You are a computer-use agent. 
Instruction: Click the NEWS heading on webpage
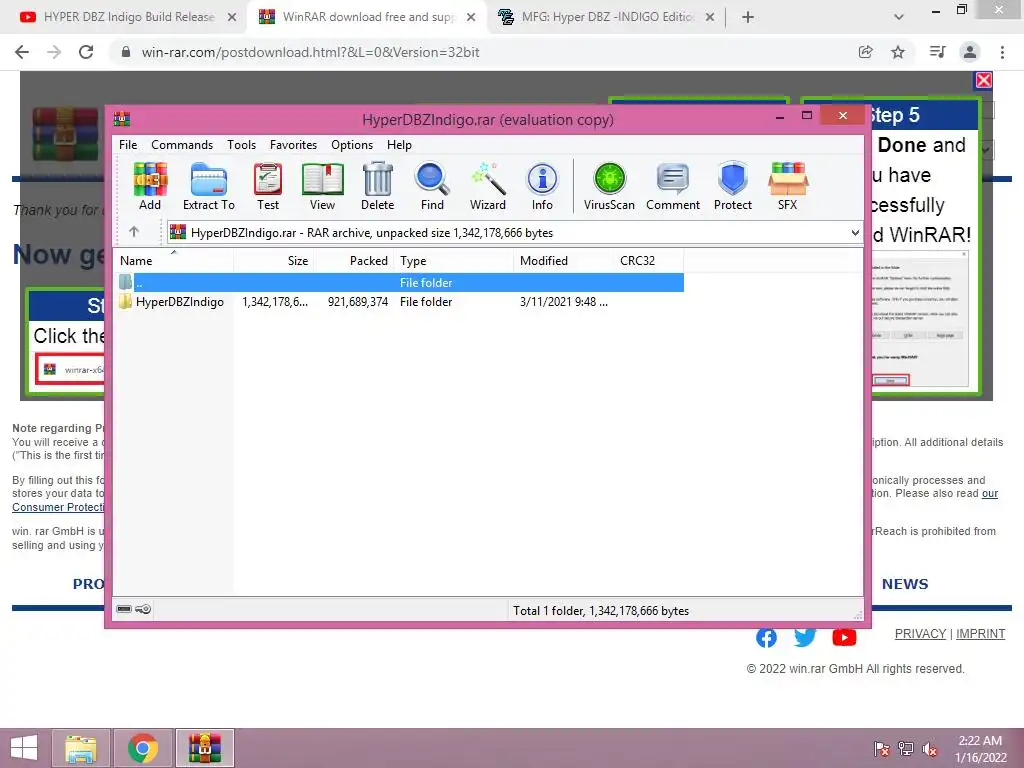pos(905,584)
